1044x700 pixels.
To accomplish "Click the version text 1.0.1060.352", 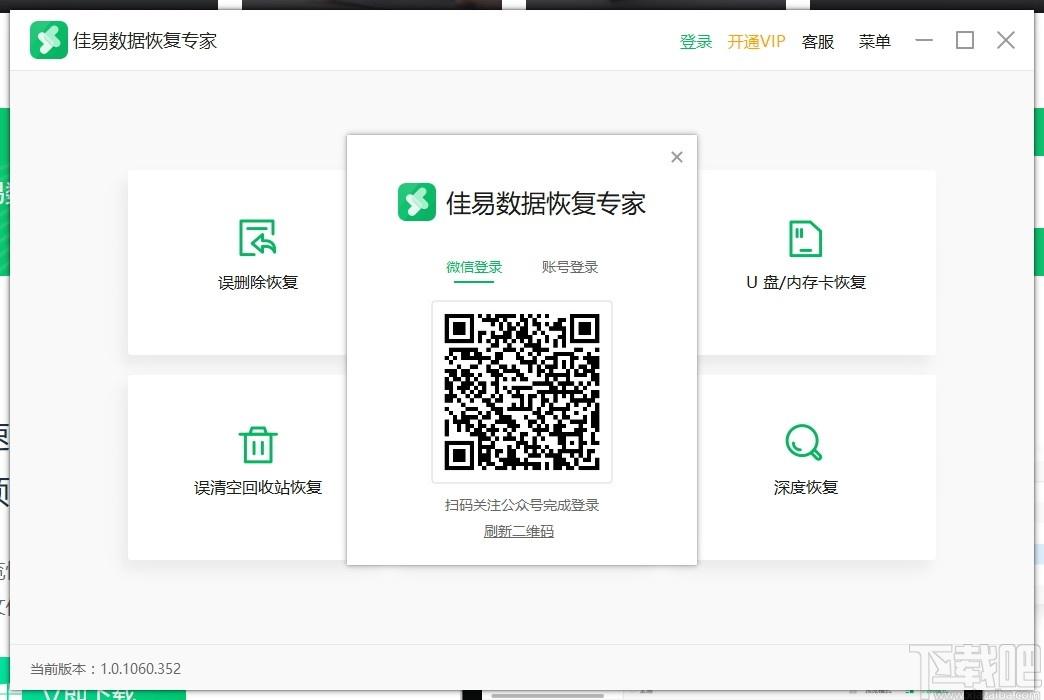I will (140, 669).
